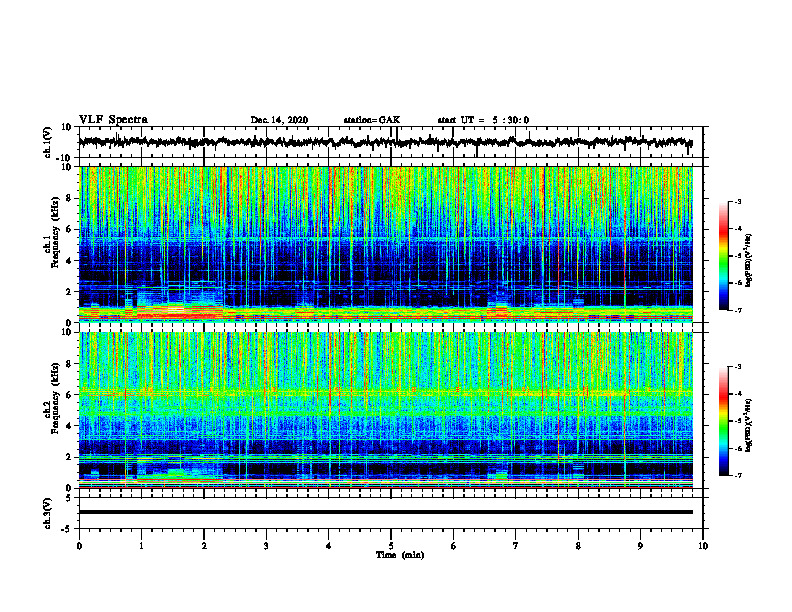Click the -3 label on ch.1 color bar

[x=738, y=201]
